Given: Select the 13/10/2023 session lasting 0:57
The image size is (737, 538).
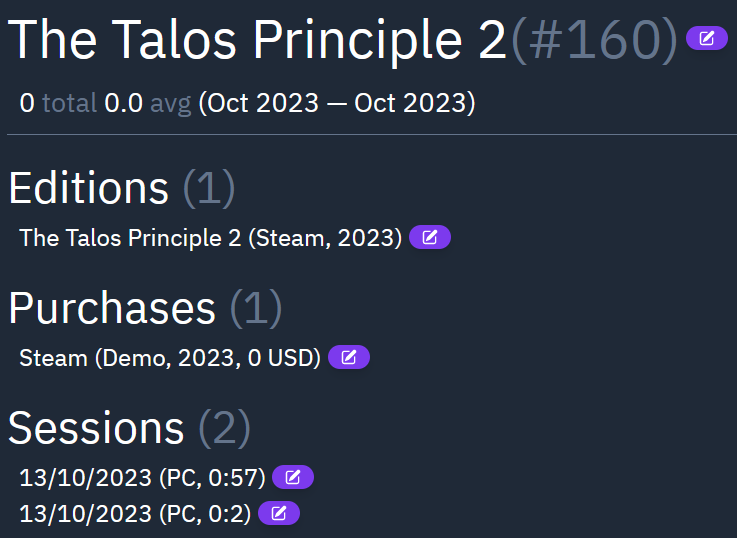Looking at the screenshot, I should click(x=142, y=478).
